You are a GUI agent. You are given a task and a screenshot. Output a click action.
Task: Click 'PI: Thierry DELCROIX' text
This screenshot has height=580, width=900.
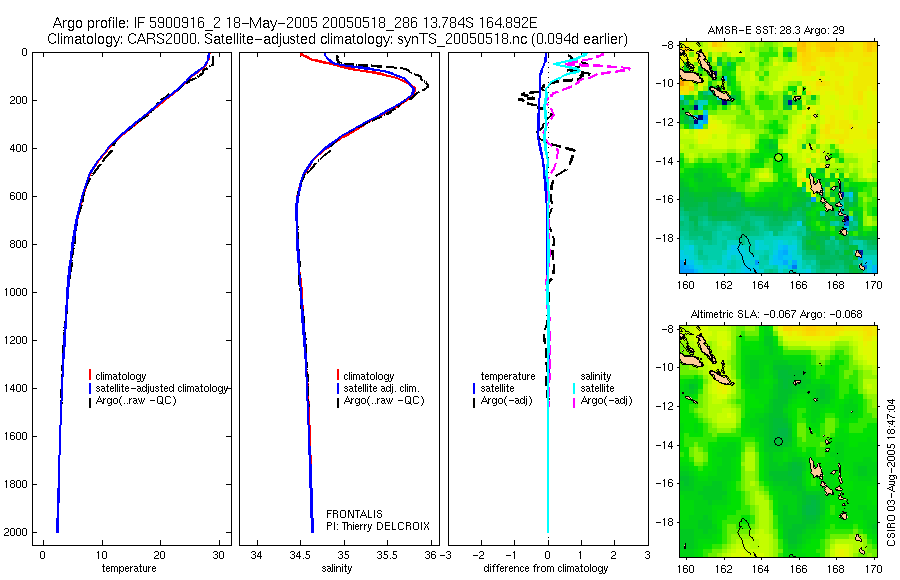378,526
